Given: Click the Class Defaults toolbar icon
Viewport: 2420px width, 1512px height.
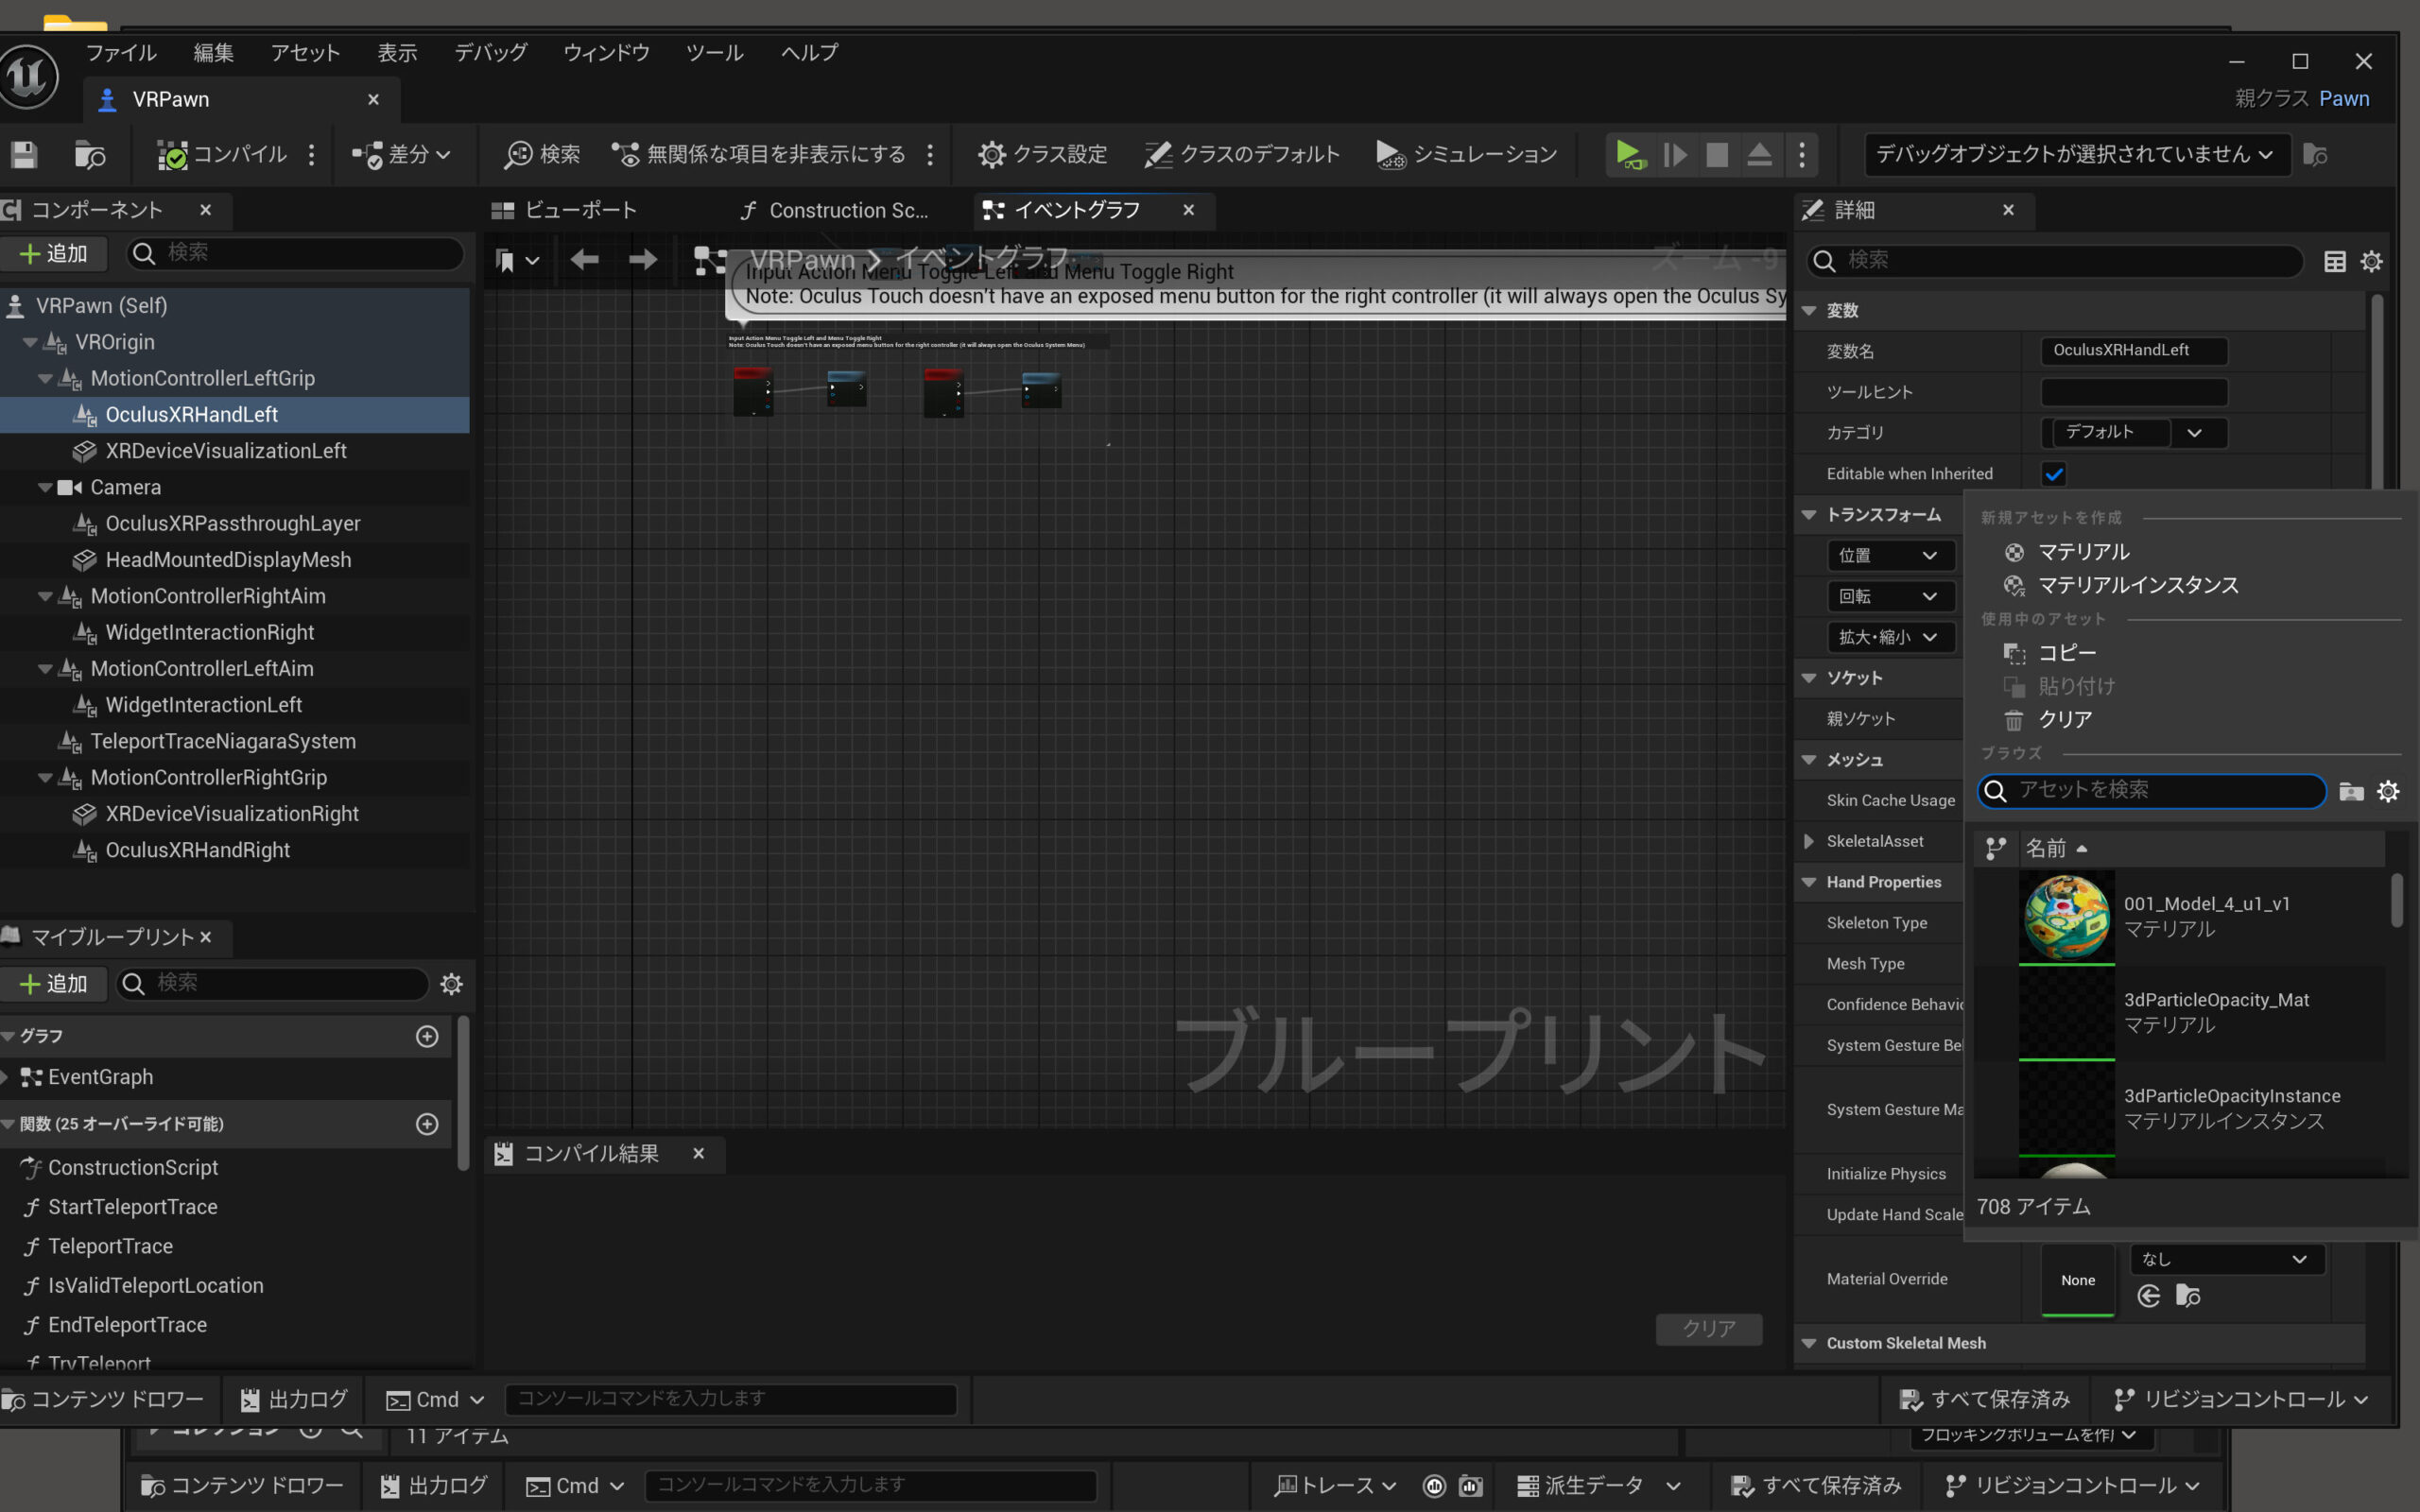Looking at the screenshot, I should coord(1158,154).
